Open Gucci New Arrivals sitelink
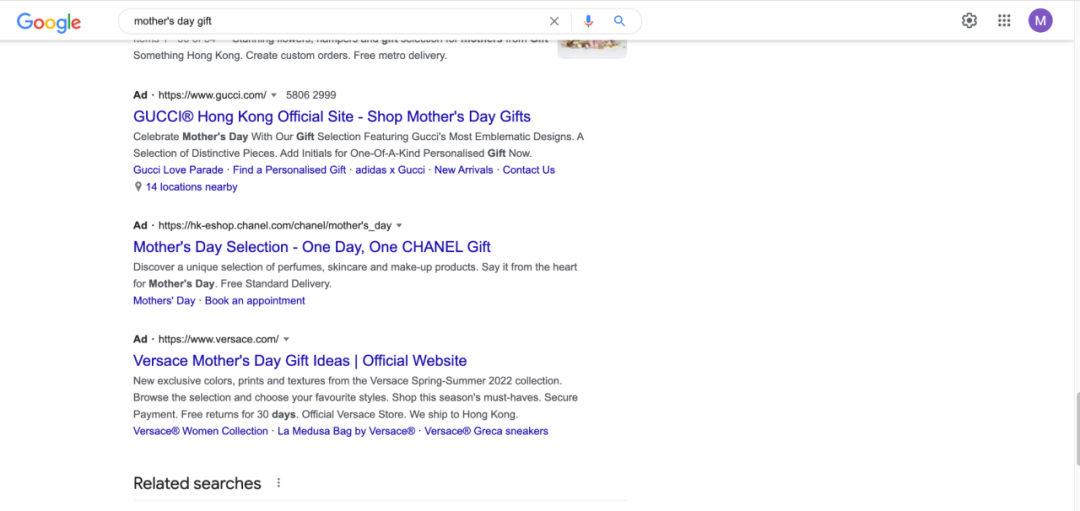The width and height of the screenshot is (1080, 511). tap(464, 169)
